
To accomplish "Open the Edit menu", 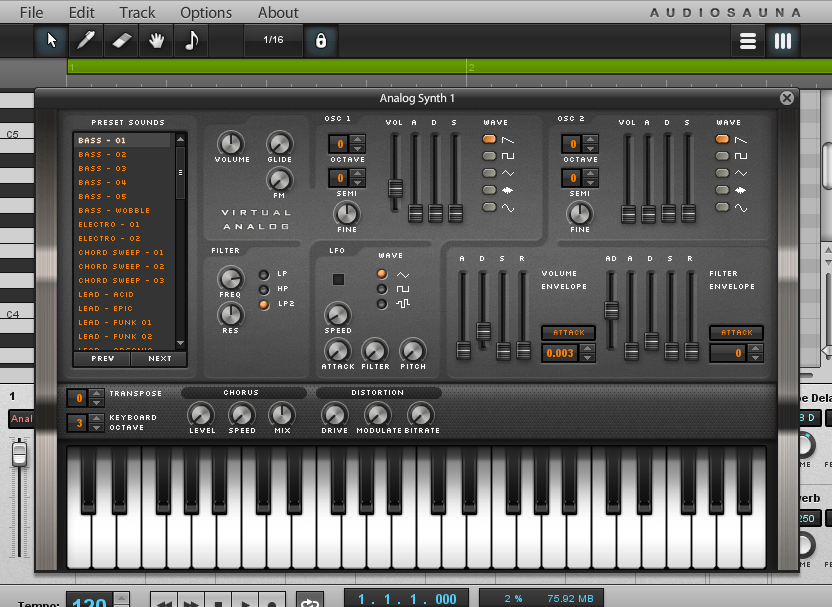I will pyautogui.click(x=82, y=12).
